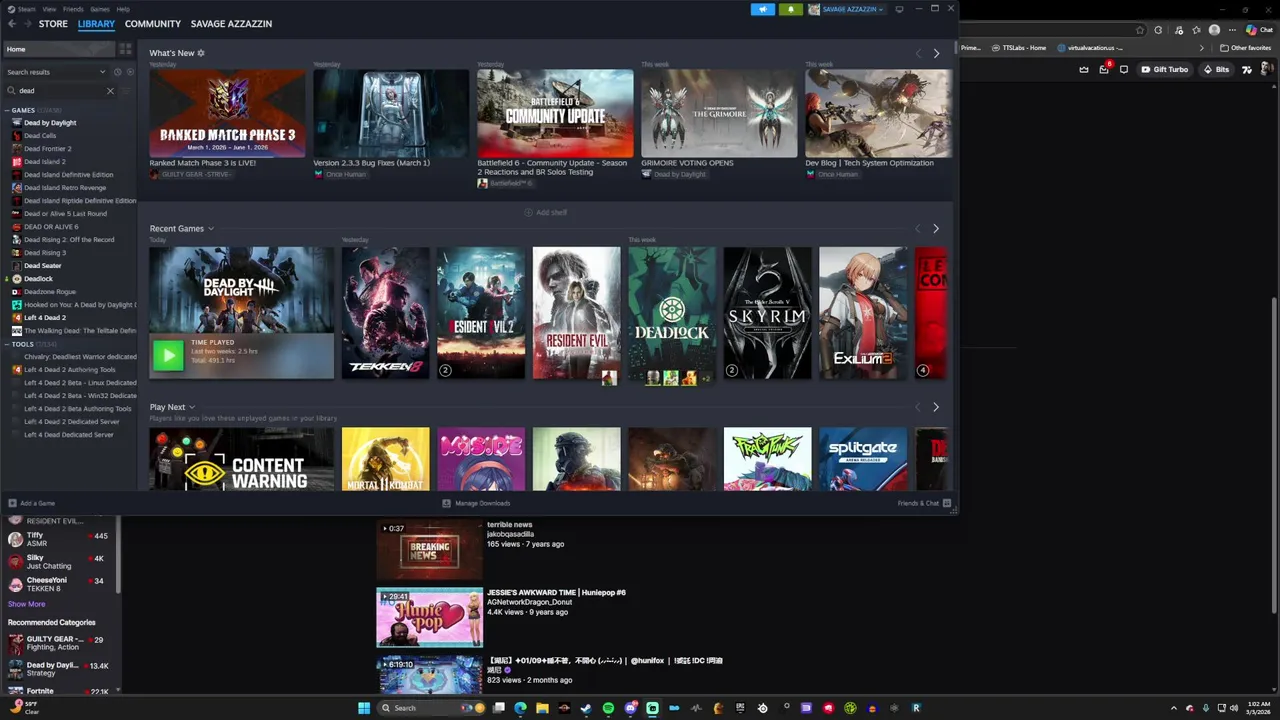Click the Bits button on Twitch

click(x=1215, y=69)
